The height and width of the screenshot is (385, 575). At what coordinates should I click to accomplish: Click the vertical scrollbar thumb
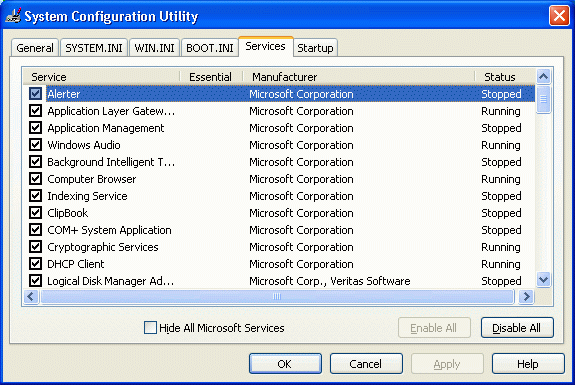(543, 99)
